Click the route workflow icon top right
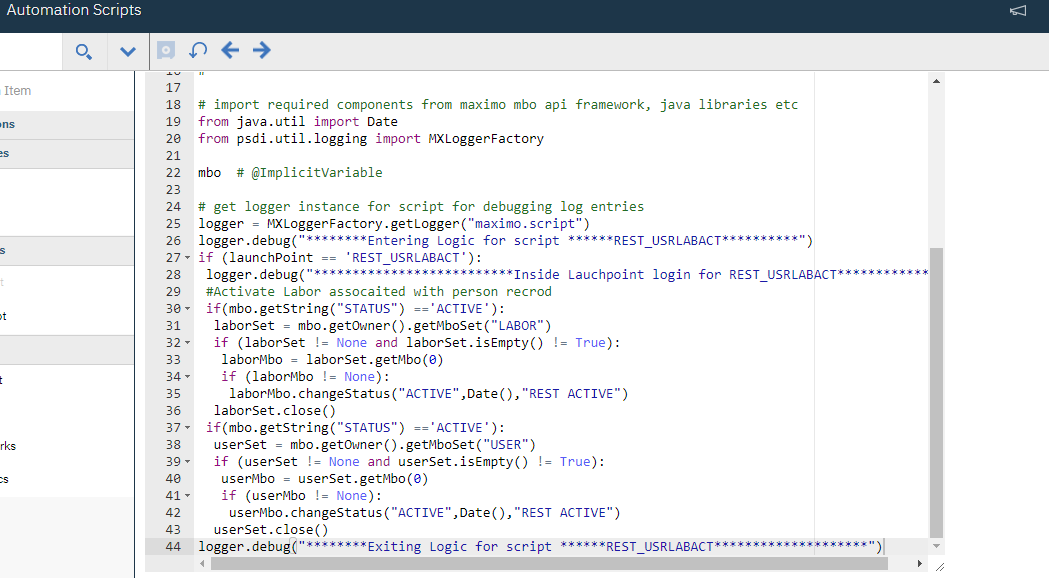The height and width of the screenshot is (578, 1049). (1017, 11)
